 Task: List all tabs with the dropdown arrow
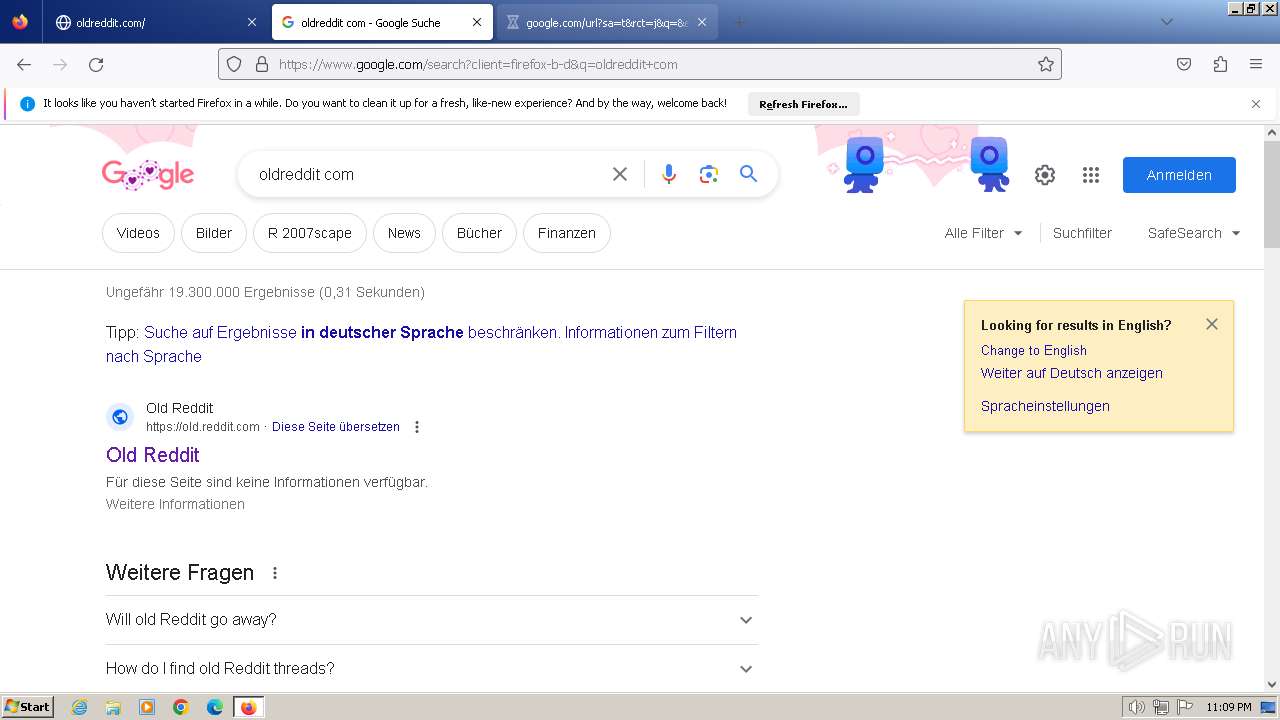pos(1166,22)
